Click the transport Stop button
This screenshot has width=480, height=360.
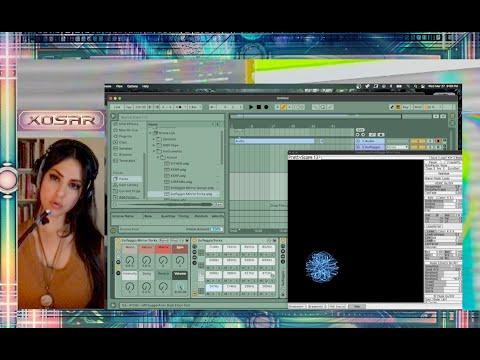tap(259, 107)
